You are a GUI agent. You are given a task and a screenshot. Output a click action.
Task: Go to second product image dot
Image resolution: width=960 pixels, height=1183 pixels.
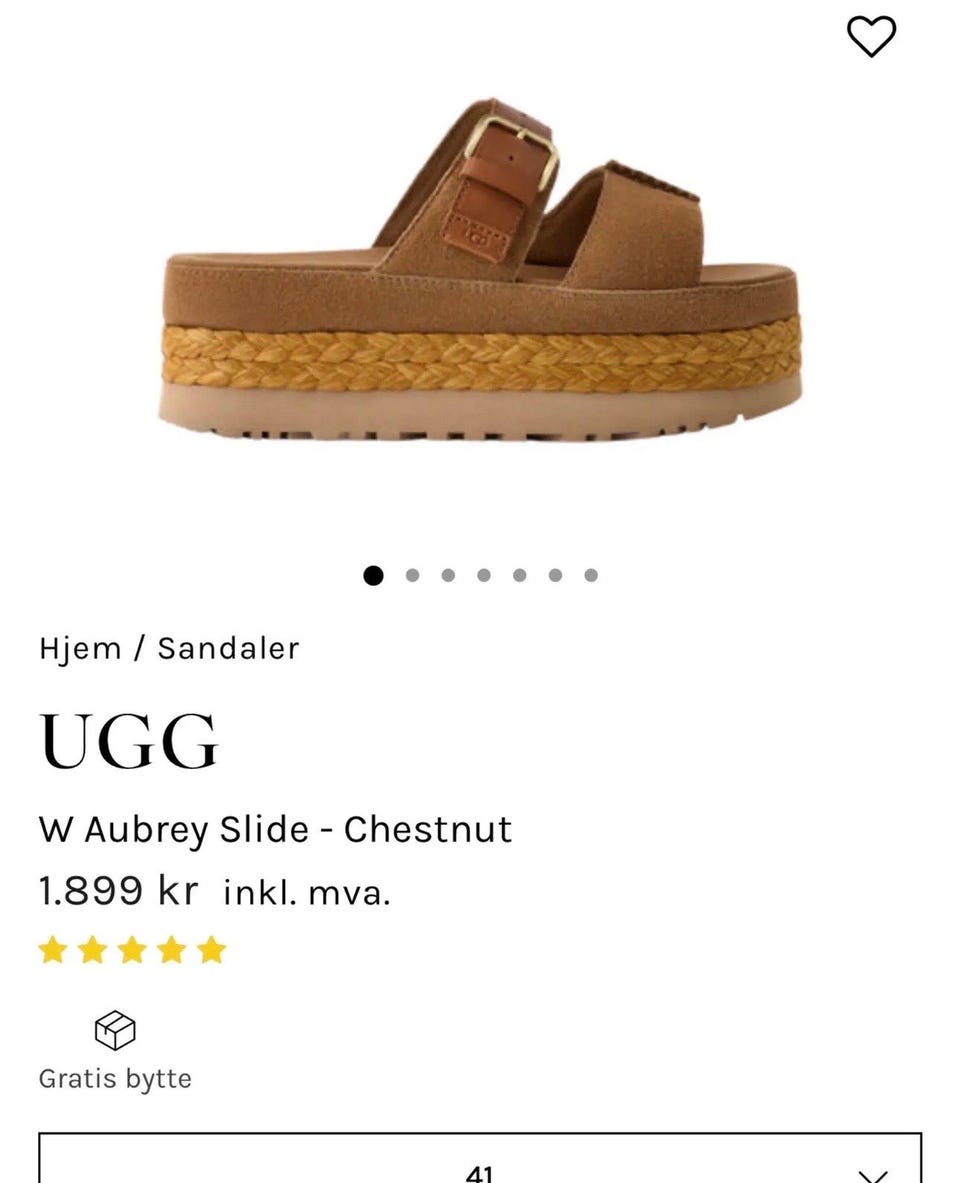[x=412, y=576]
